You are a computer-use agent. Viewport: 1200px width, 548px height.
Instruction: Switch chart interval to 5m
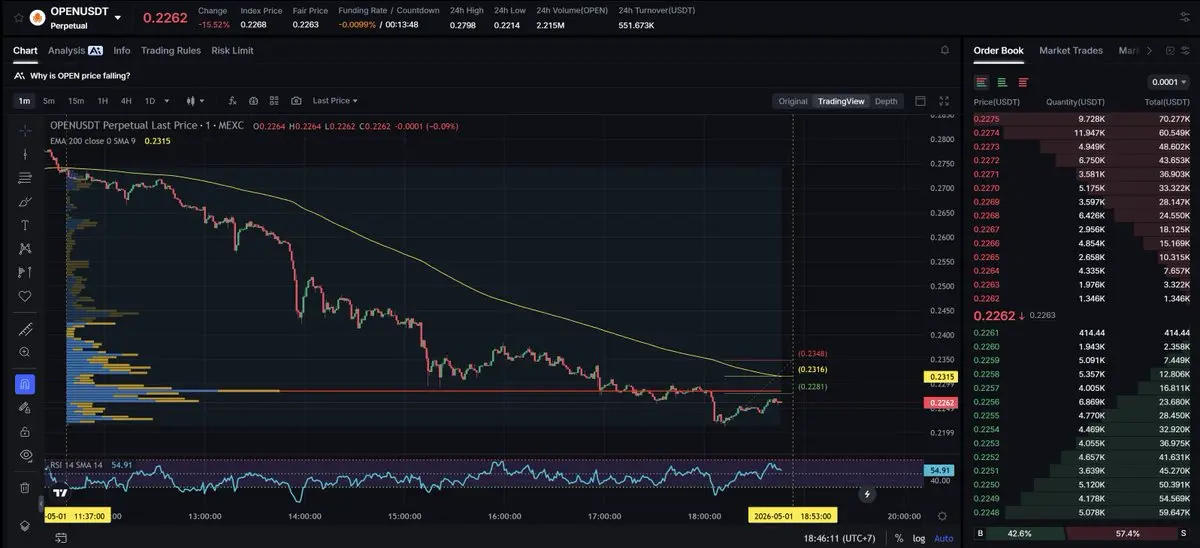tap(49, 101)
